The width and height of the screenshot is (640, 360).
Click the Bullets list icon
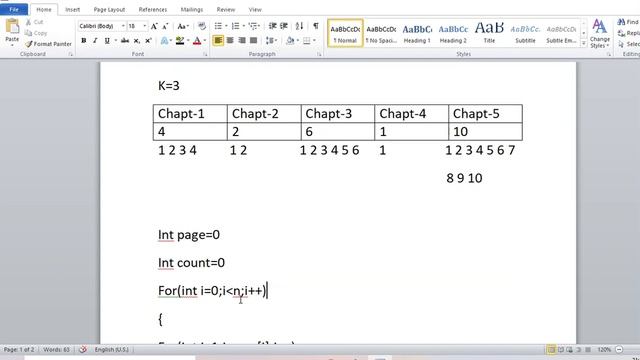click(218, 26)
